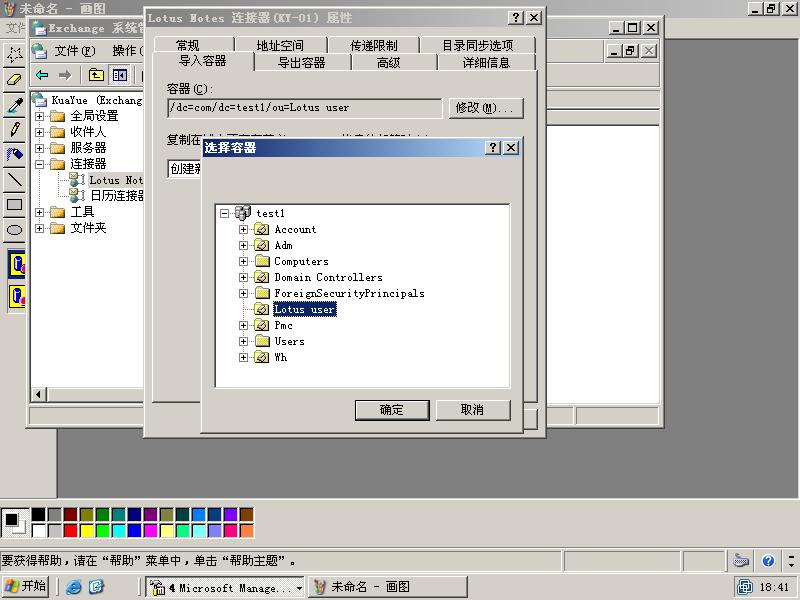
Task: Click the Lotus user OU icon
Action: pyautogui.click(x=262, y=309)
